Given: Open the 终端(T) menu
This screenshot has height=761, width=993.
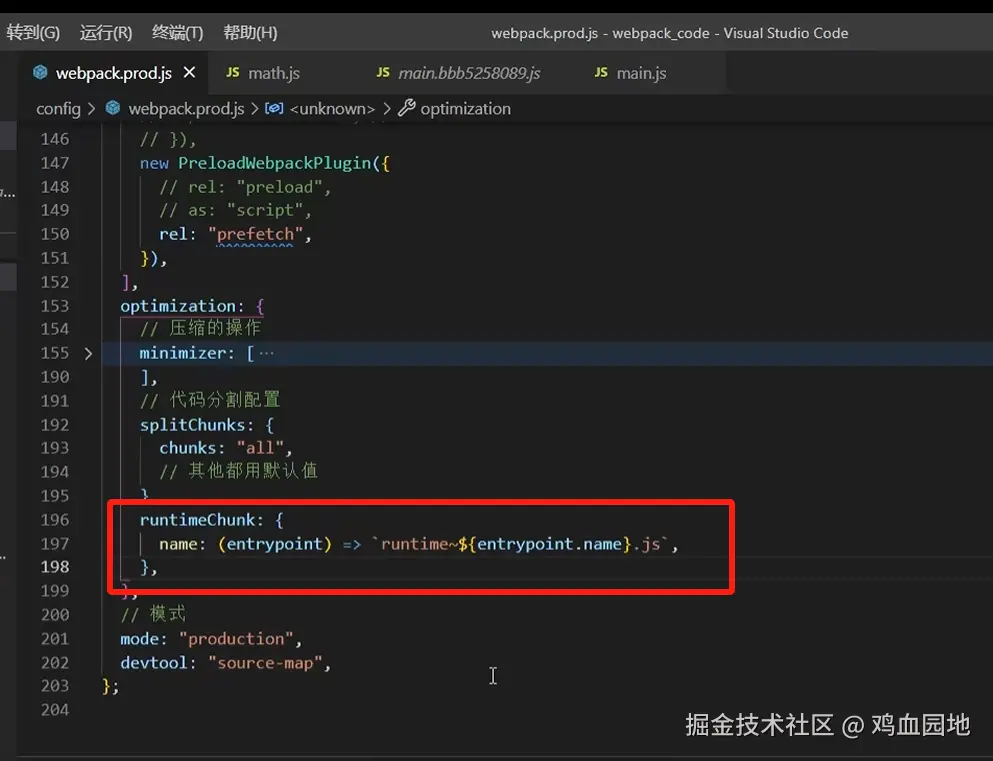Looking at the screenshot, I should (x=177, y=33).
